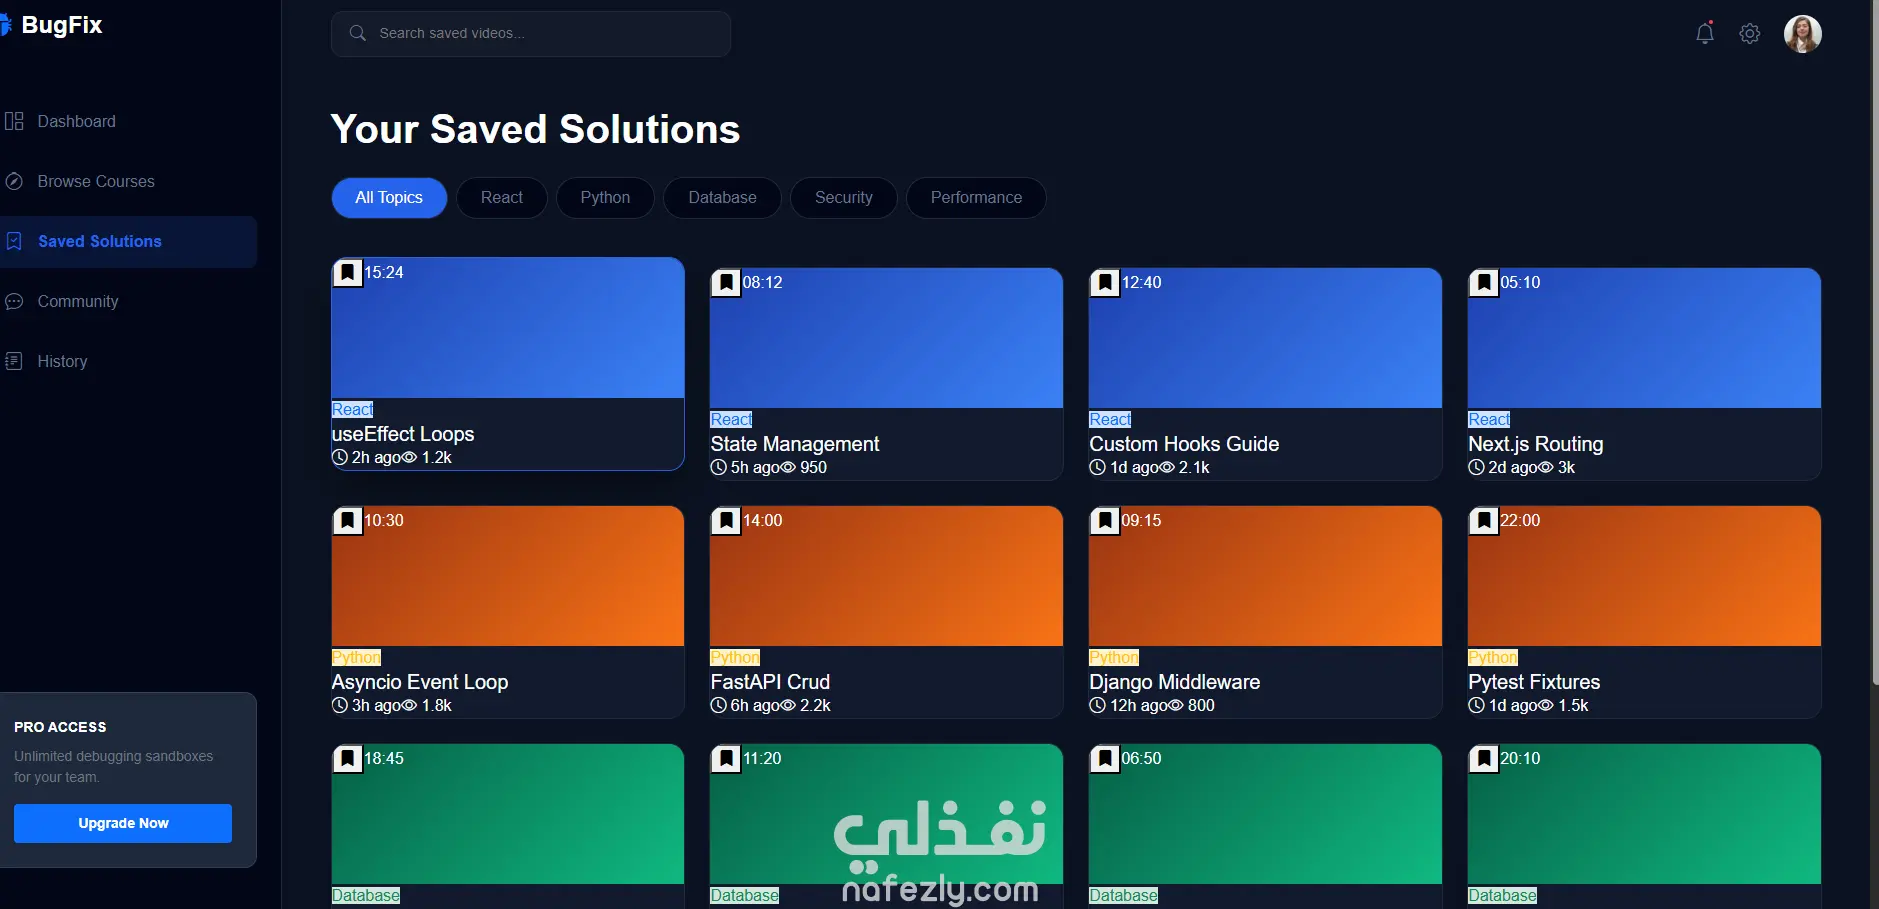This screenshot has height=909, width=1879.
Task: Focus the Search saved videos field
Action: point(531,34)
